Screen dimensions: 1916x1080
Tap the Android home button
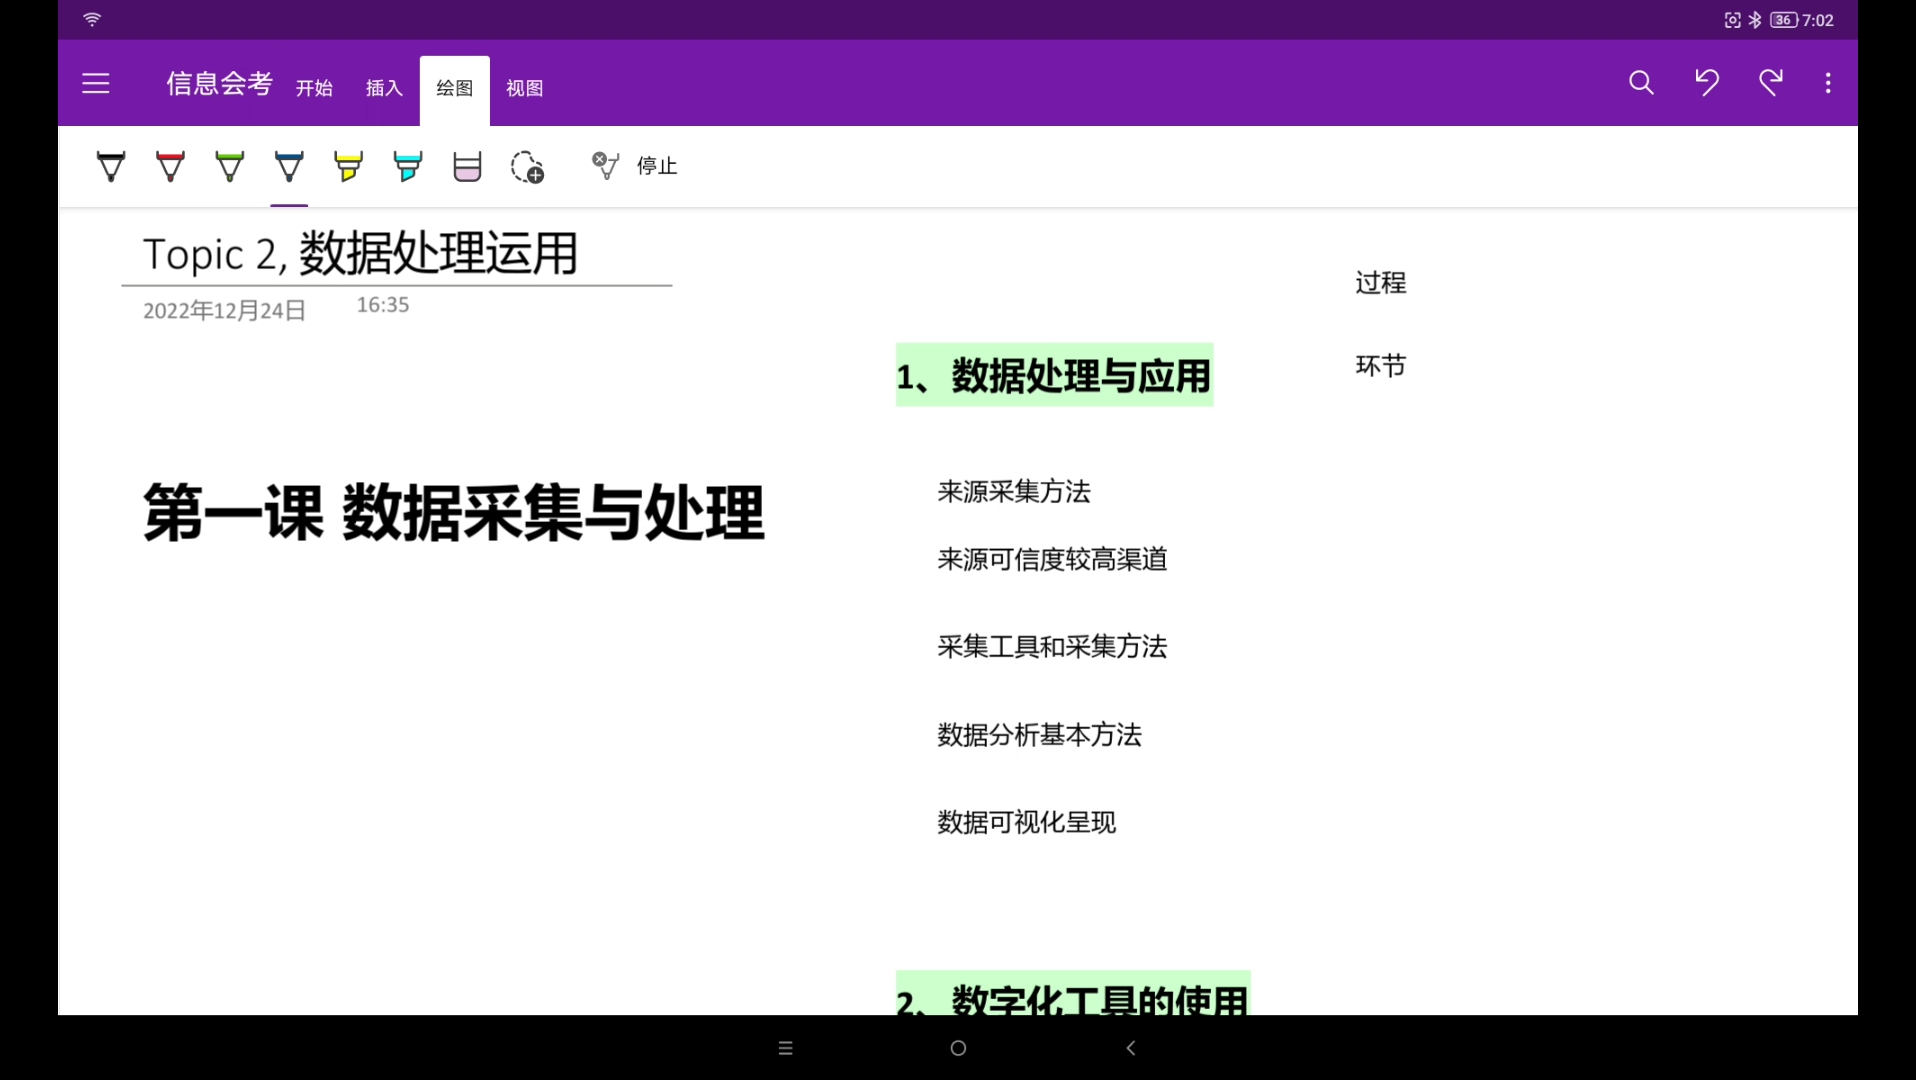click(958, 1048)
